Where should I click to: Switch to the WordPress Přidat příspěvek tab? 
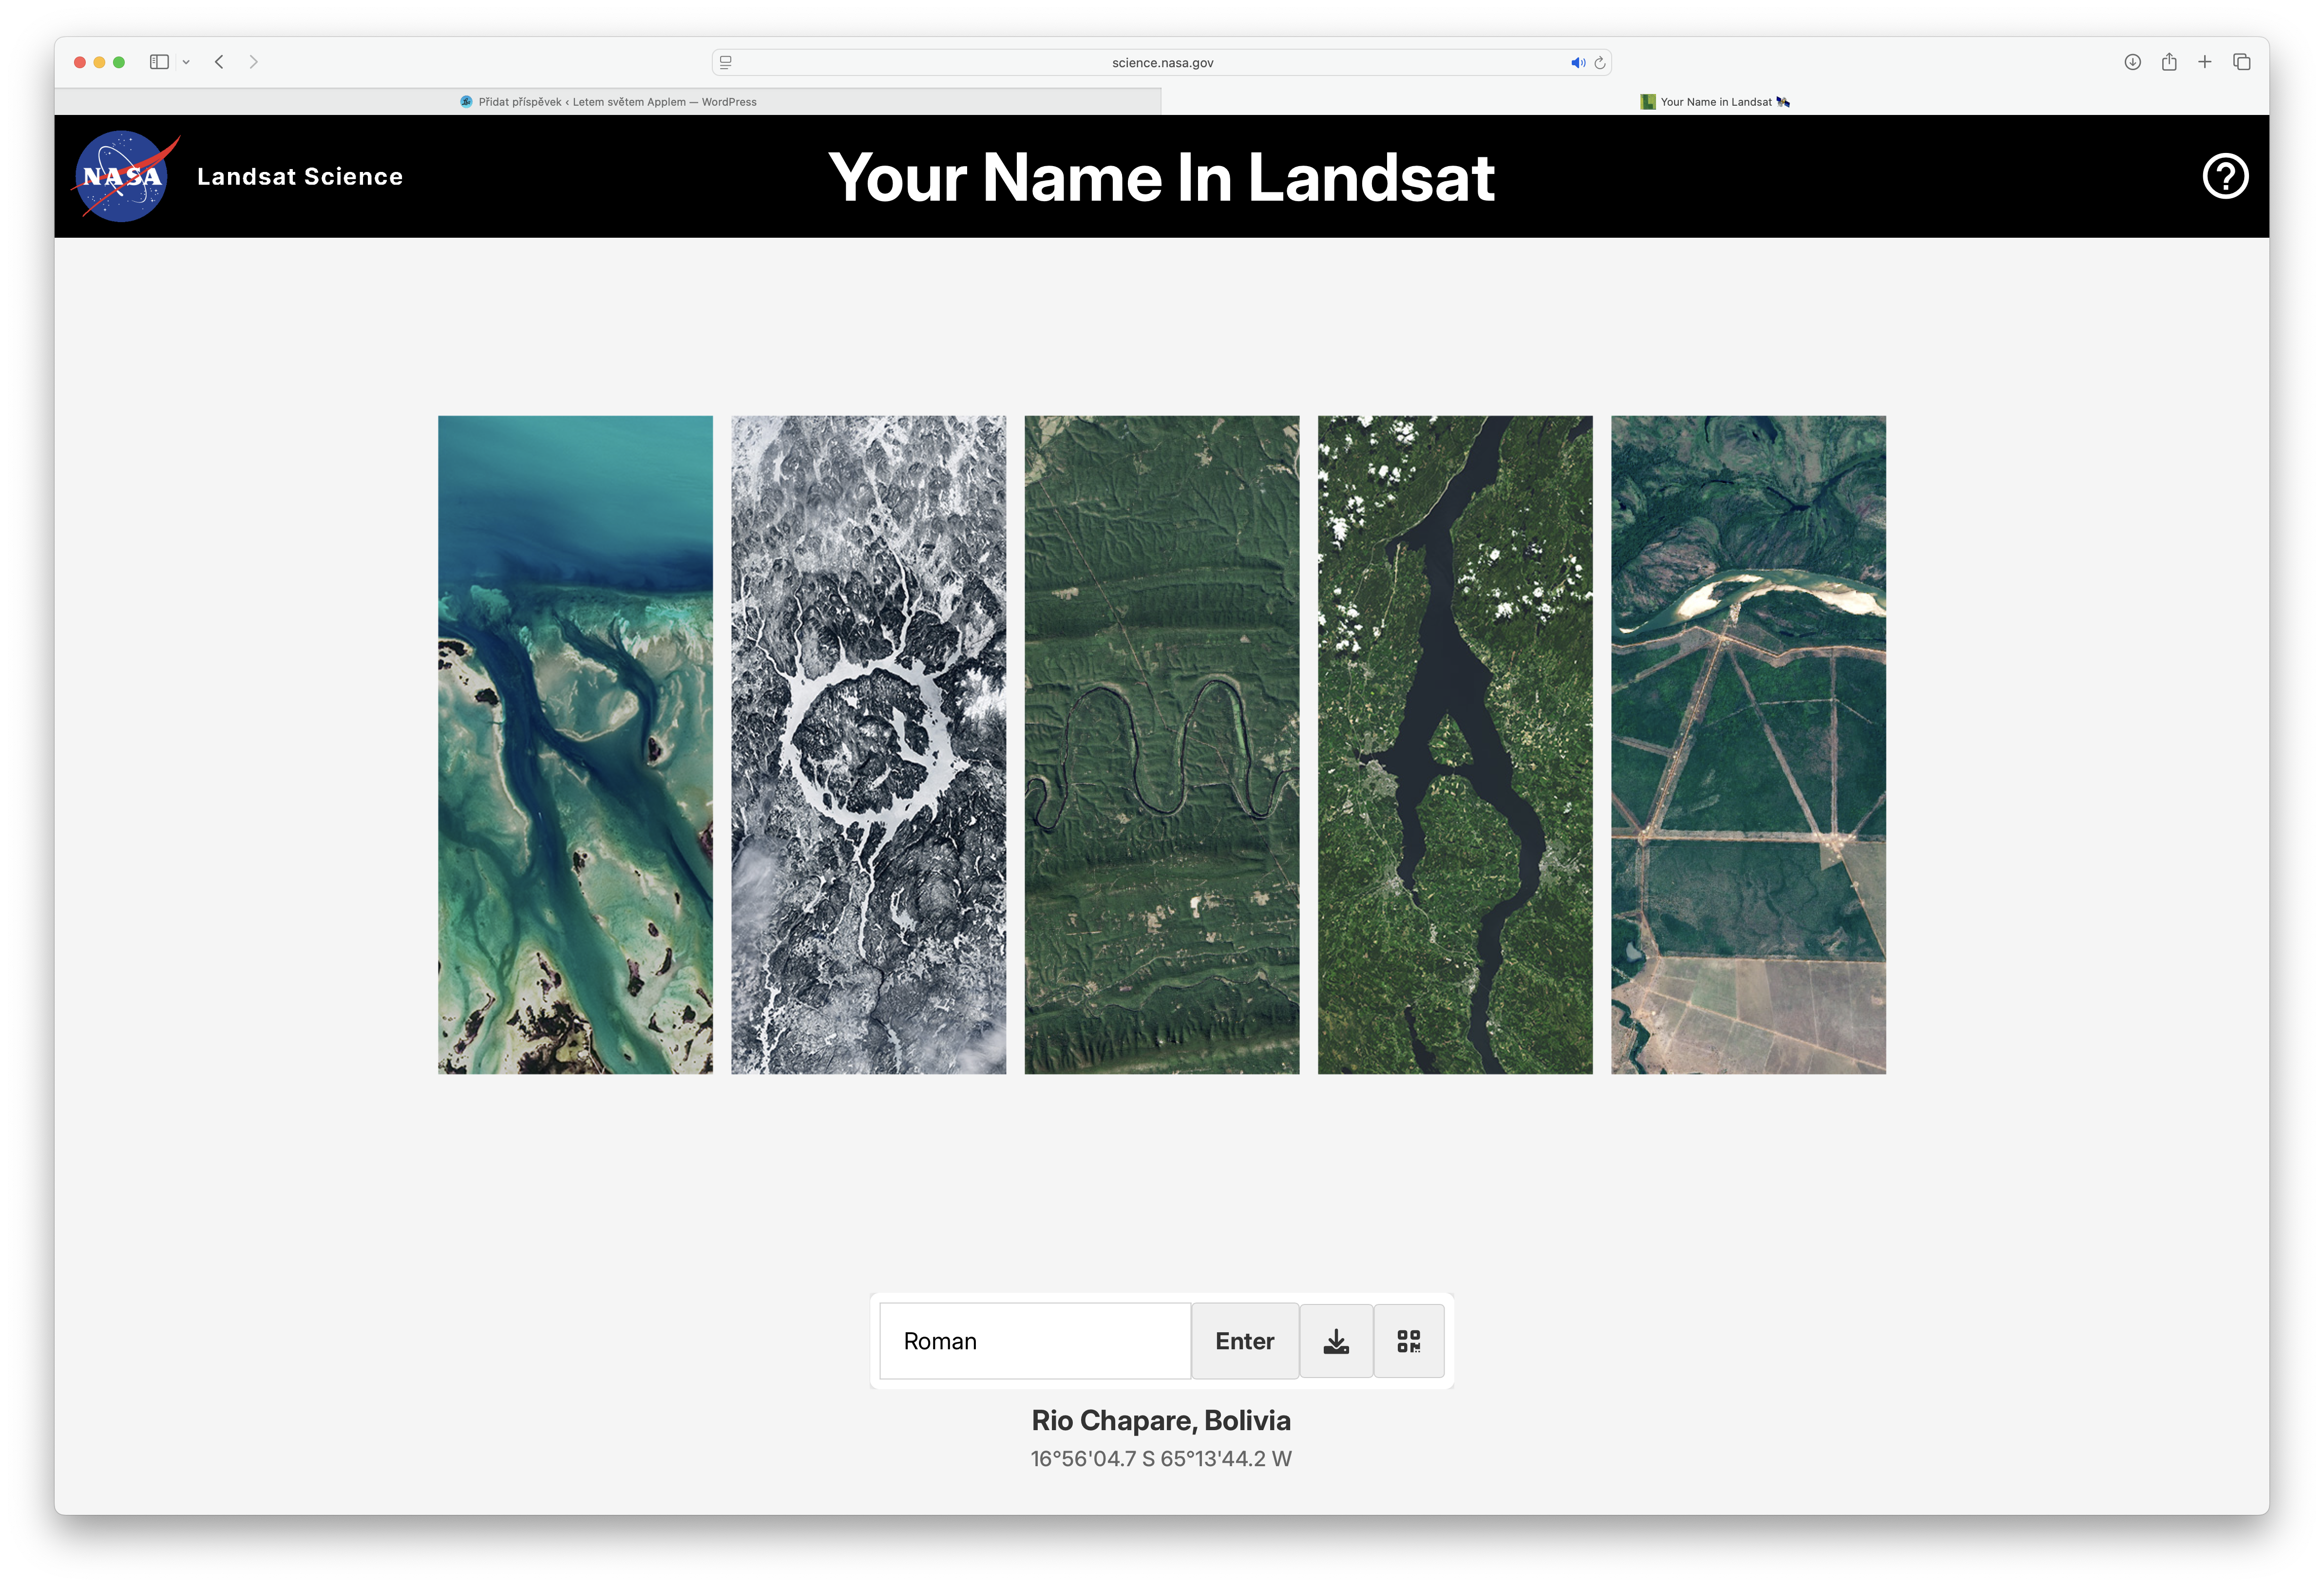click(608, 102)
